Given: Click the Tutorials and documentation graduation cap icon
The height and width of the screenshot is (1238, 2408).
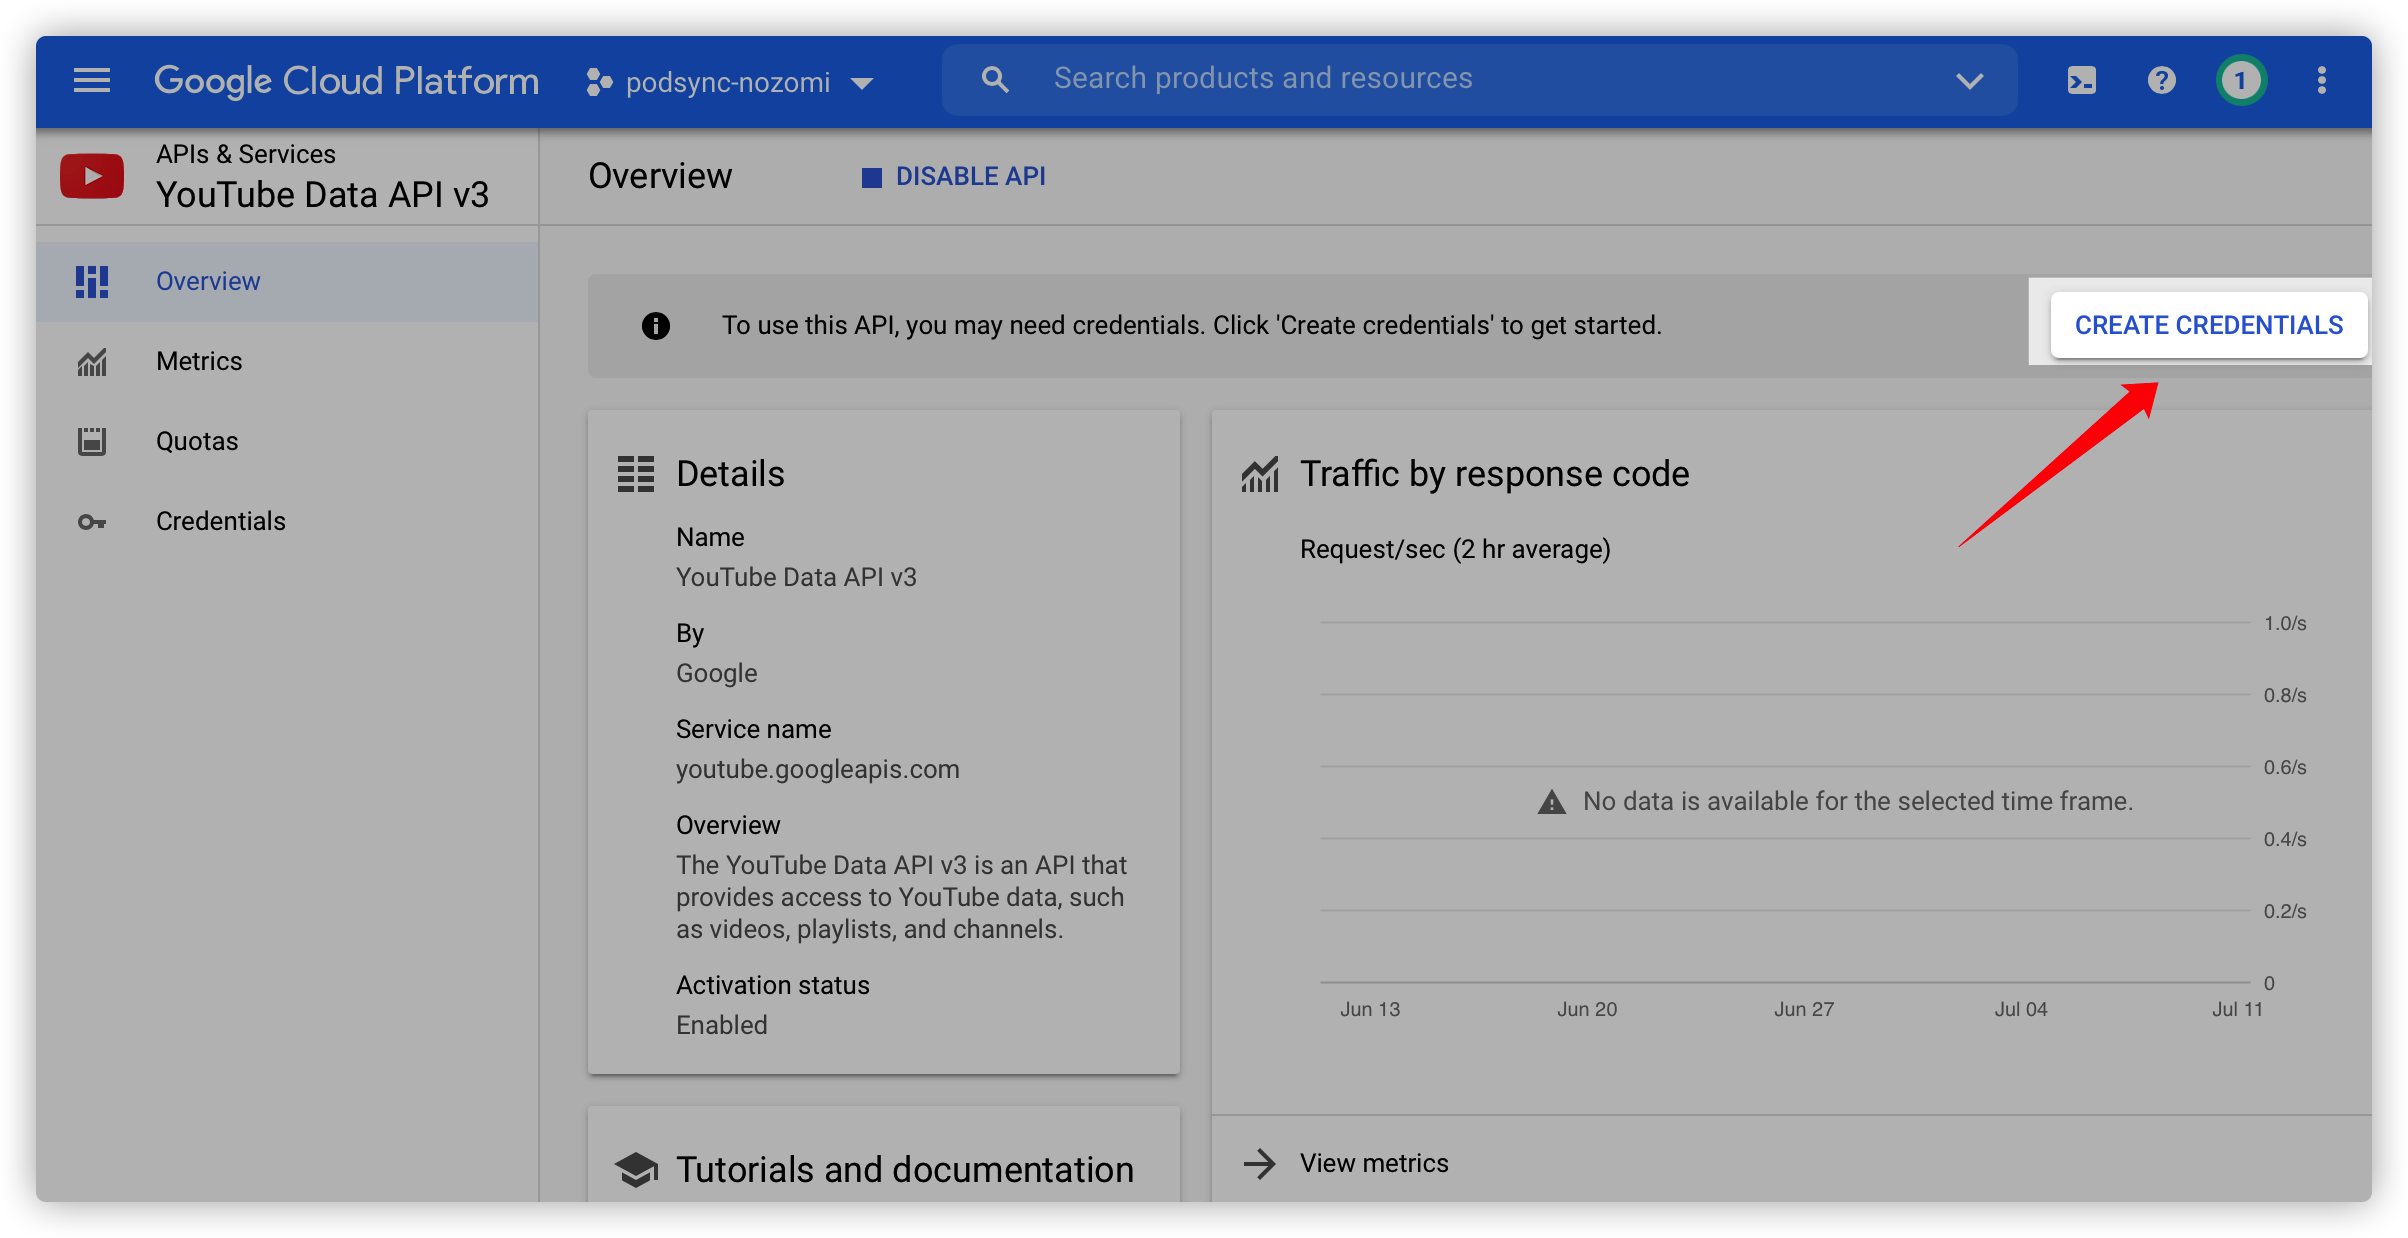Looking at the screenshot, I should (x=637, y=1169).
